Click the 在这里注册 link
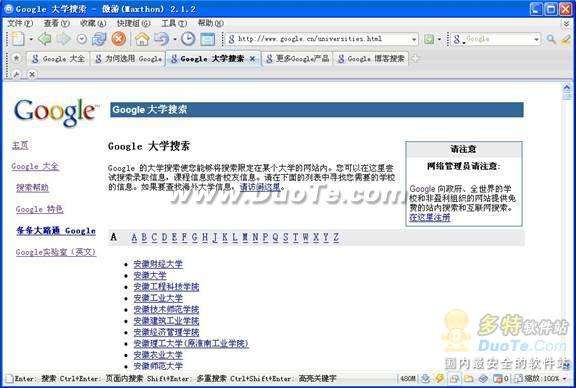Viewport: 576px width, 388px height. (x=430, y=218)
